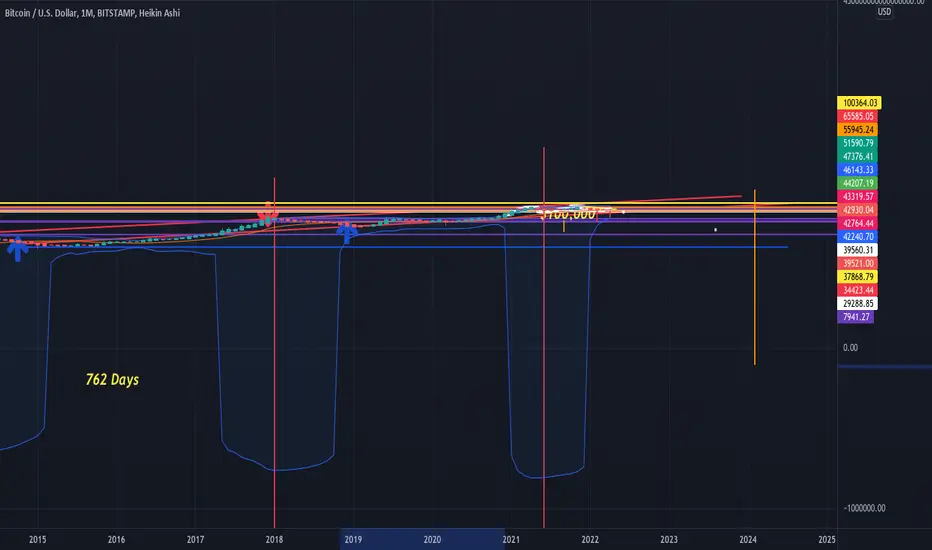The height and width of the screenshot is (550, 932).
Task: Select the blue 46143.33 price label
Action: (x=857, y=170)
